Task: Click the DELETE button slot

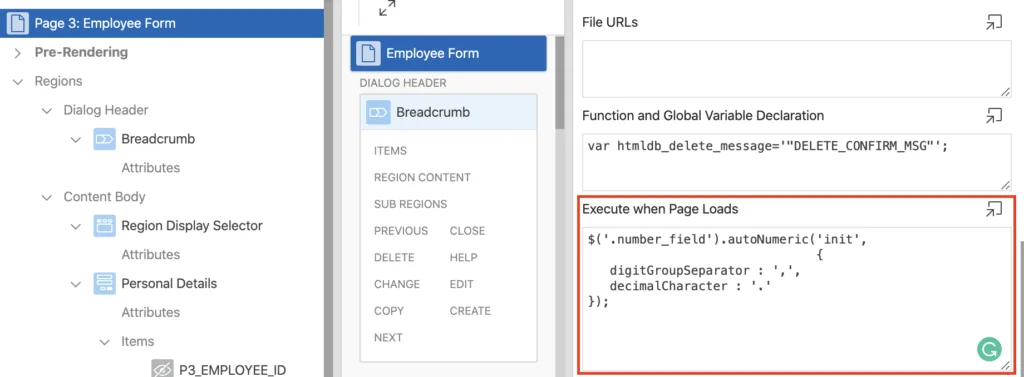Action: [394, 257]
